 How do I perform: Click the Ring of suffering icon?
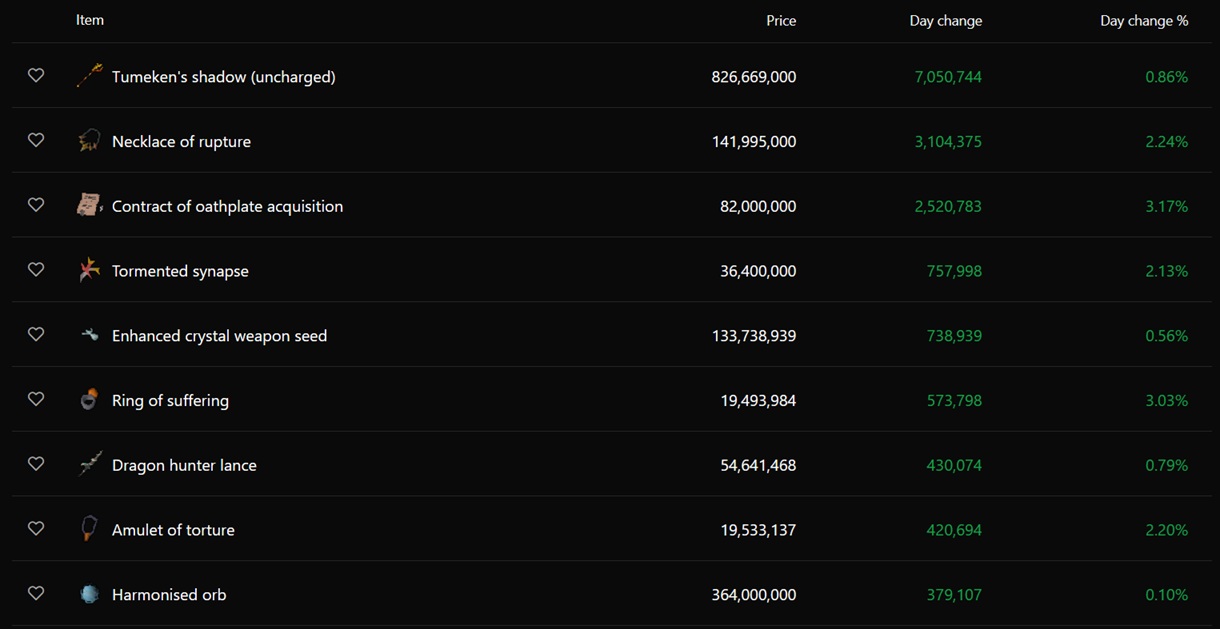point(90,399)
